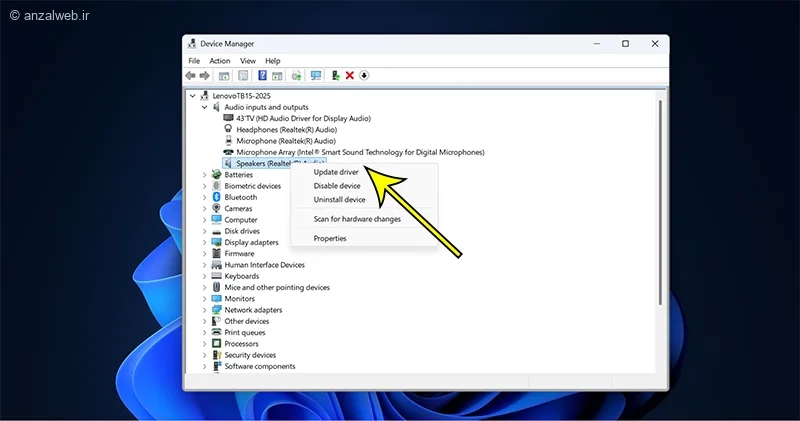Open Properties from the context menu
This screenshot has height=421, width=800.
330,238
